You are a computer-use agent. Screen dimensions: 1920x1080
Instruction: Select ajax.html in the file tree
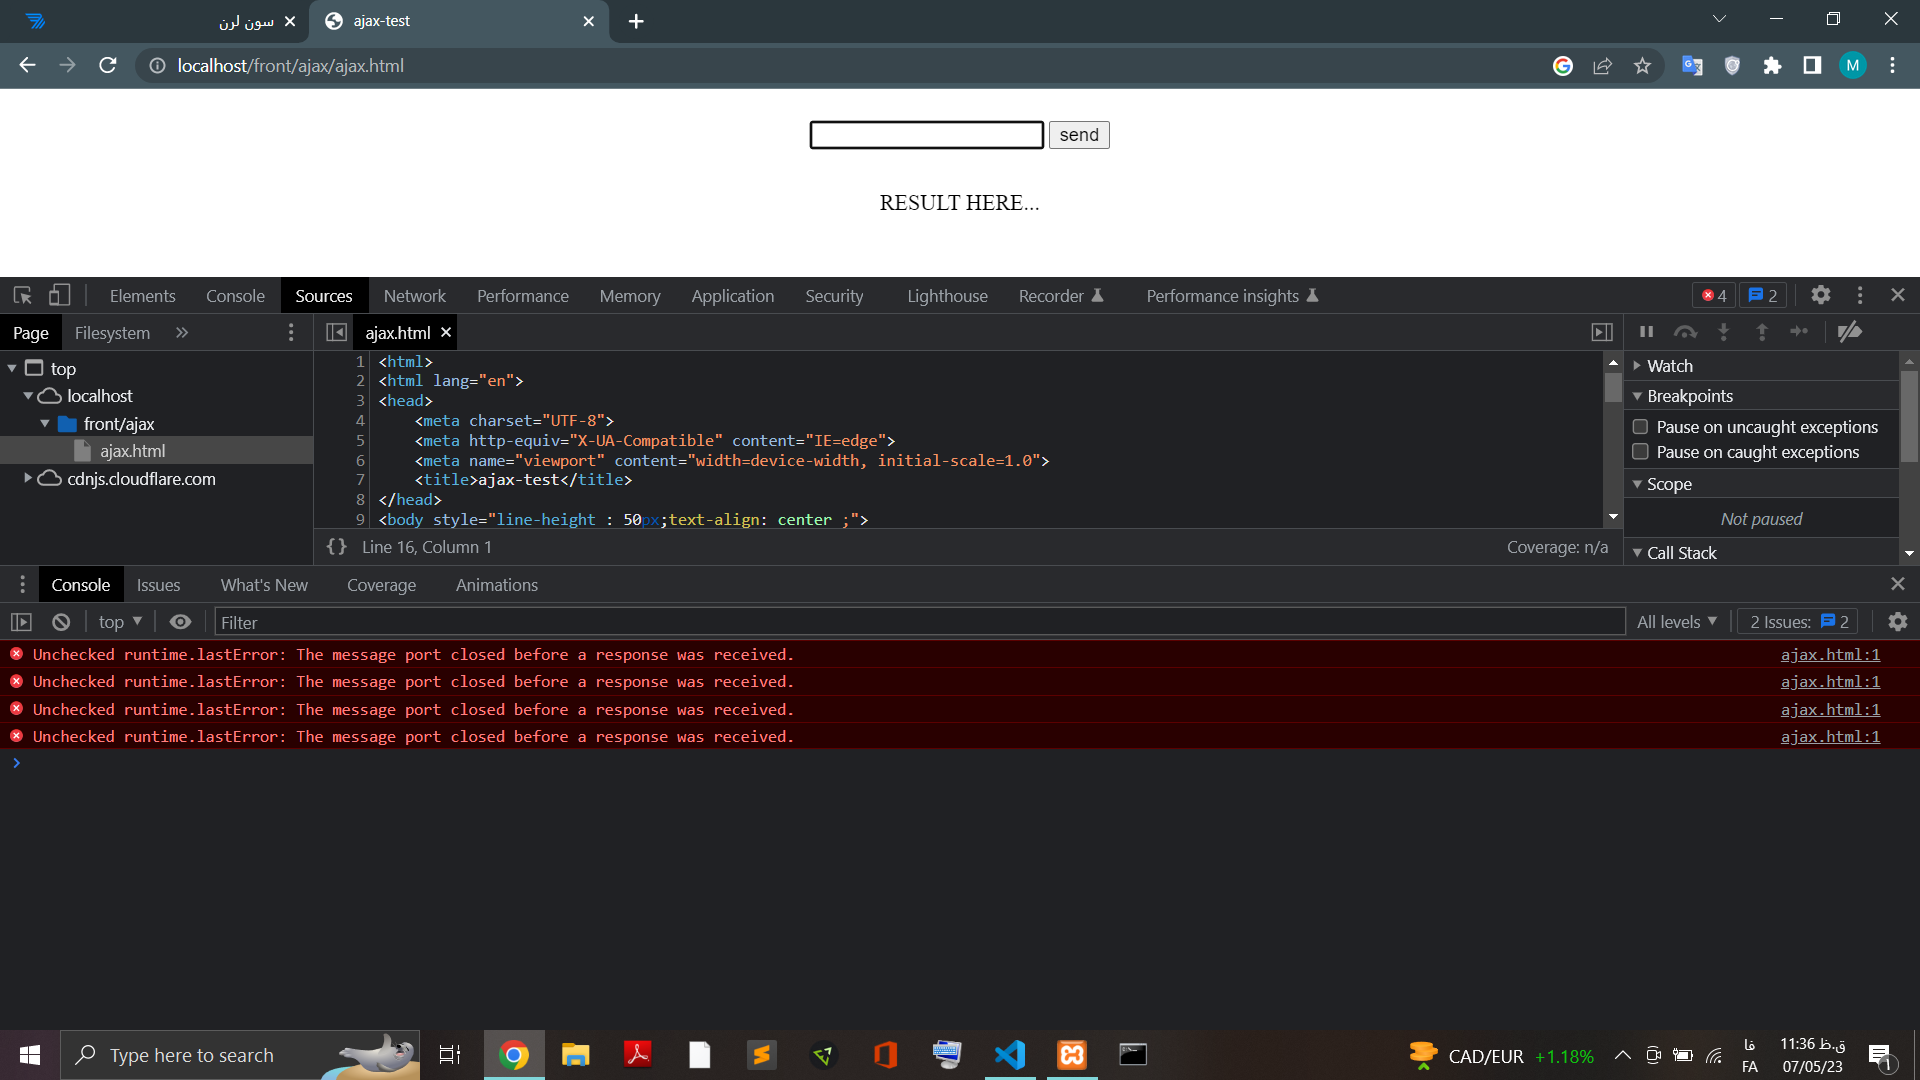pos(133,451)
